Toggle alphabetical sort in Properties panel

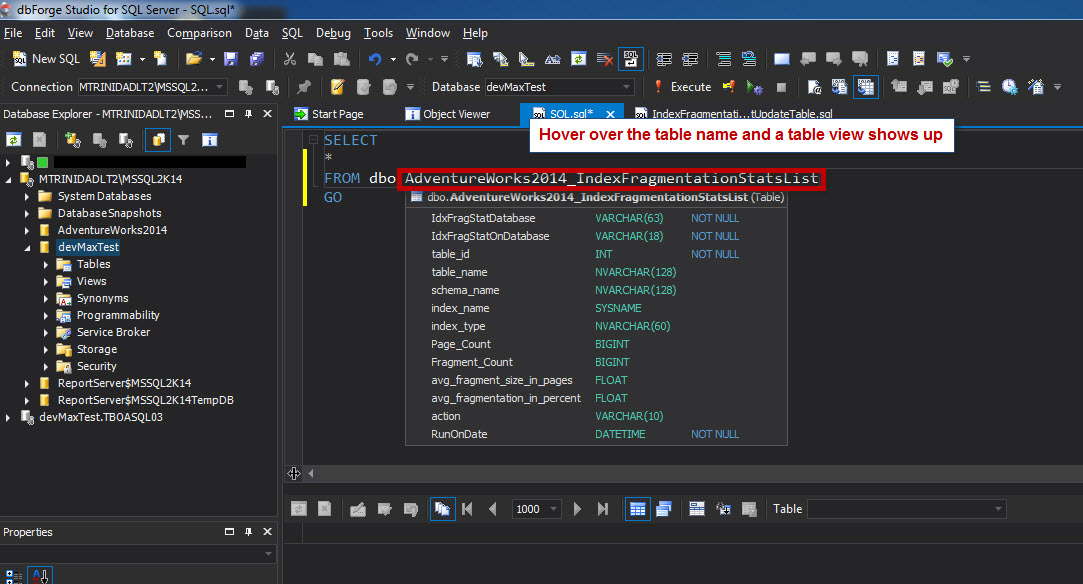click(40, 576)
